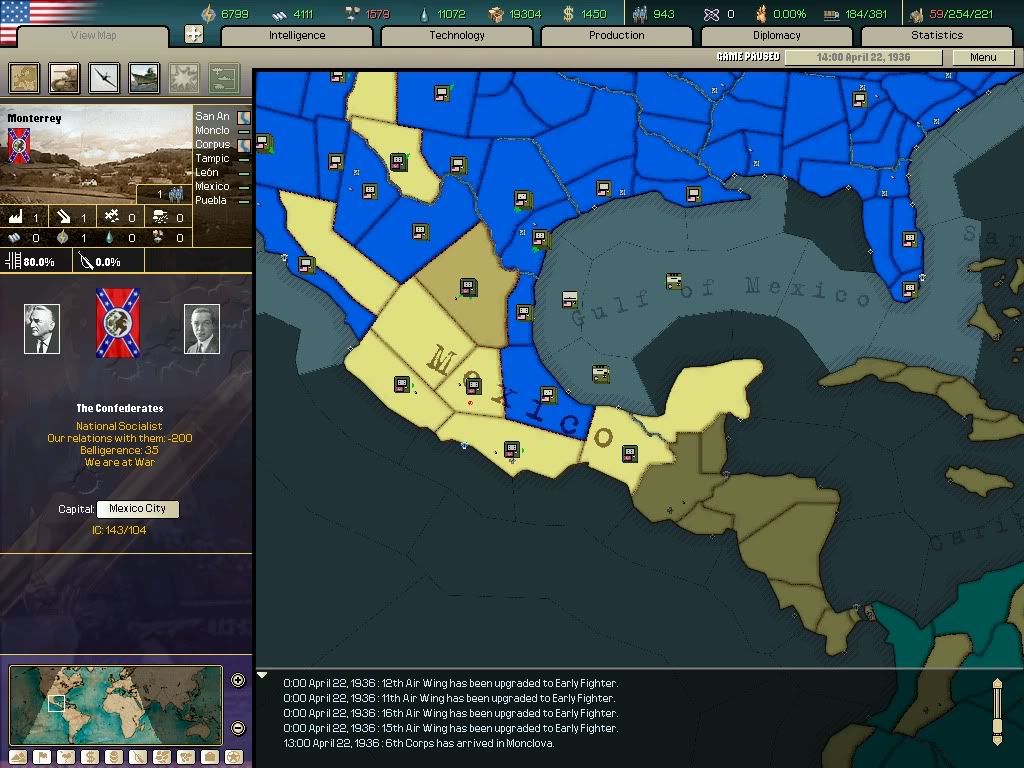
Task: Click the message log scrollbar handle
Action: coord(997,726)
